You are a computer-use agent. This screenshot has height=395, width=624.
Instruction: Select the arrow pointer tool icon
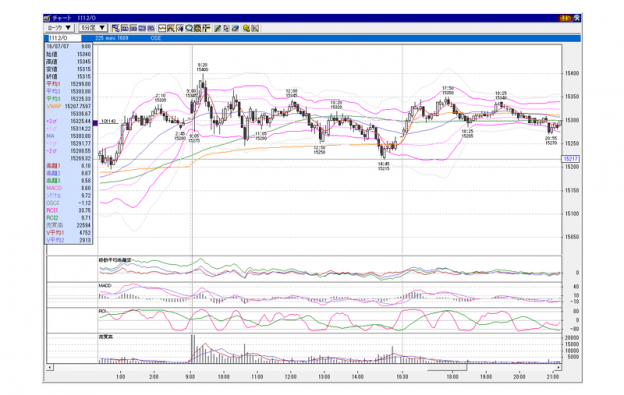226,28
